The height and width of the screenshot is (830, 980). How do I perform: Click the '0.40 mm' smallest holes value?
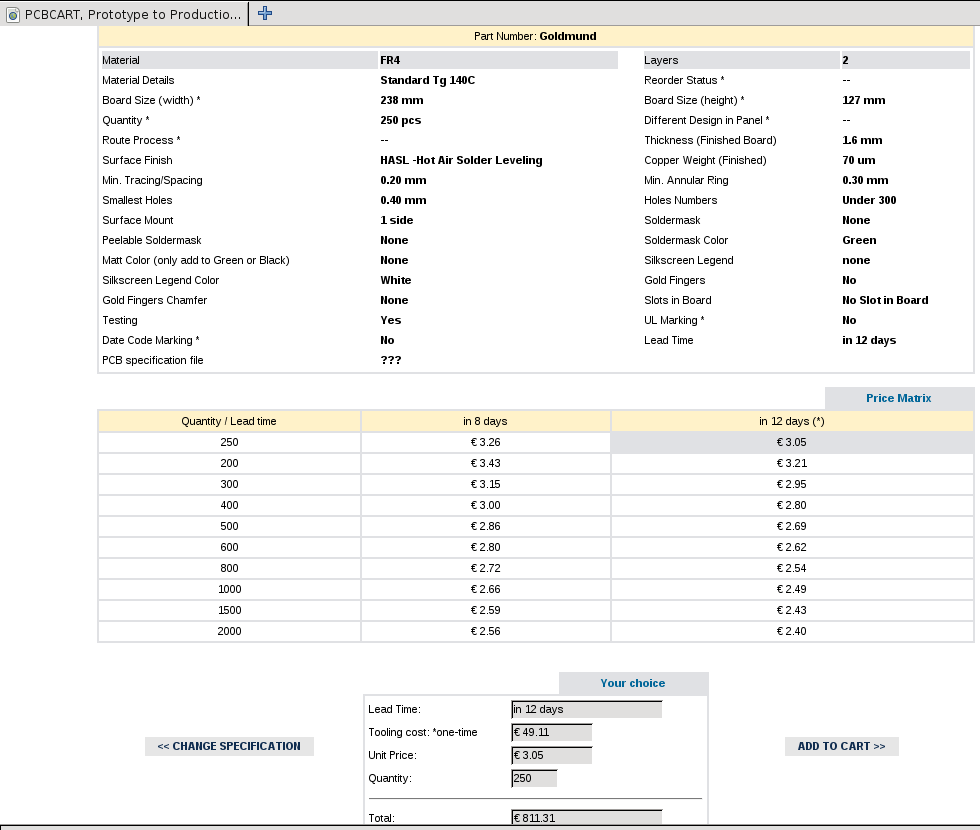(x=403, y=200)
